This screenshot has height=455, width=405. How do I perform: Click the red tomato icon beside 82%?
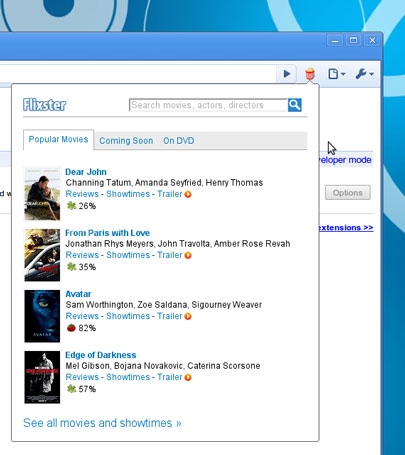click(71, 328)
